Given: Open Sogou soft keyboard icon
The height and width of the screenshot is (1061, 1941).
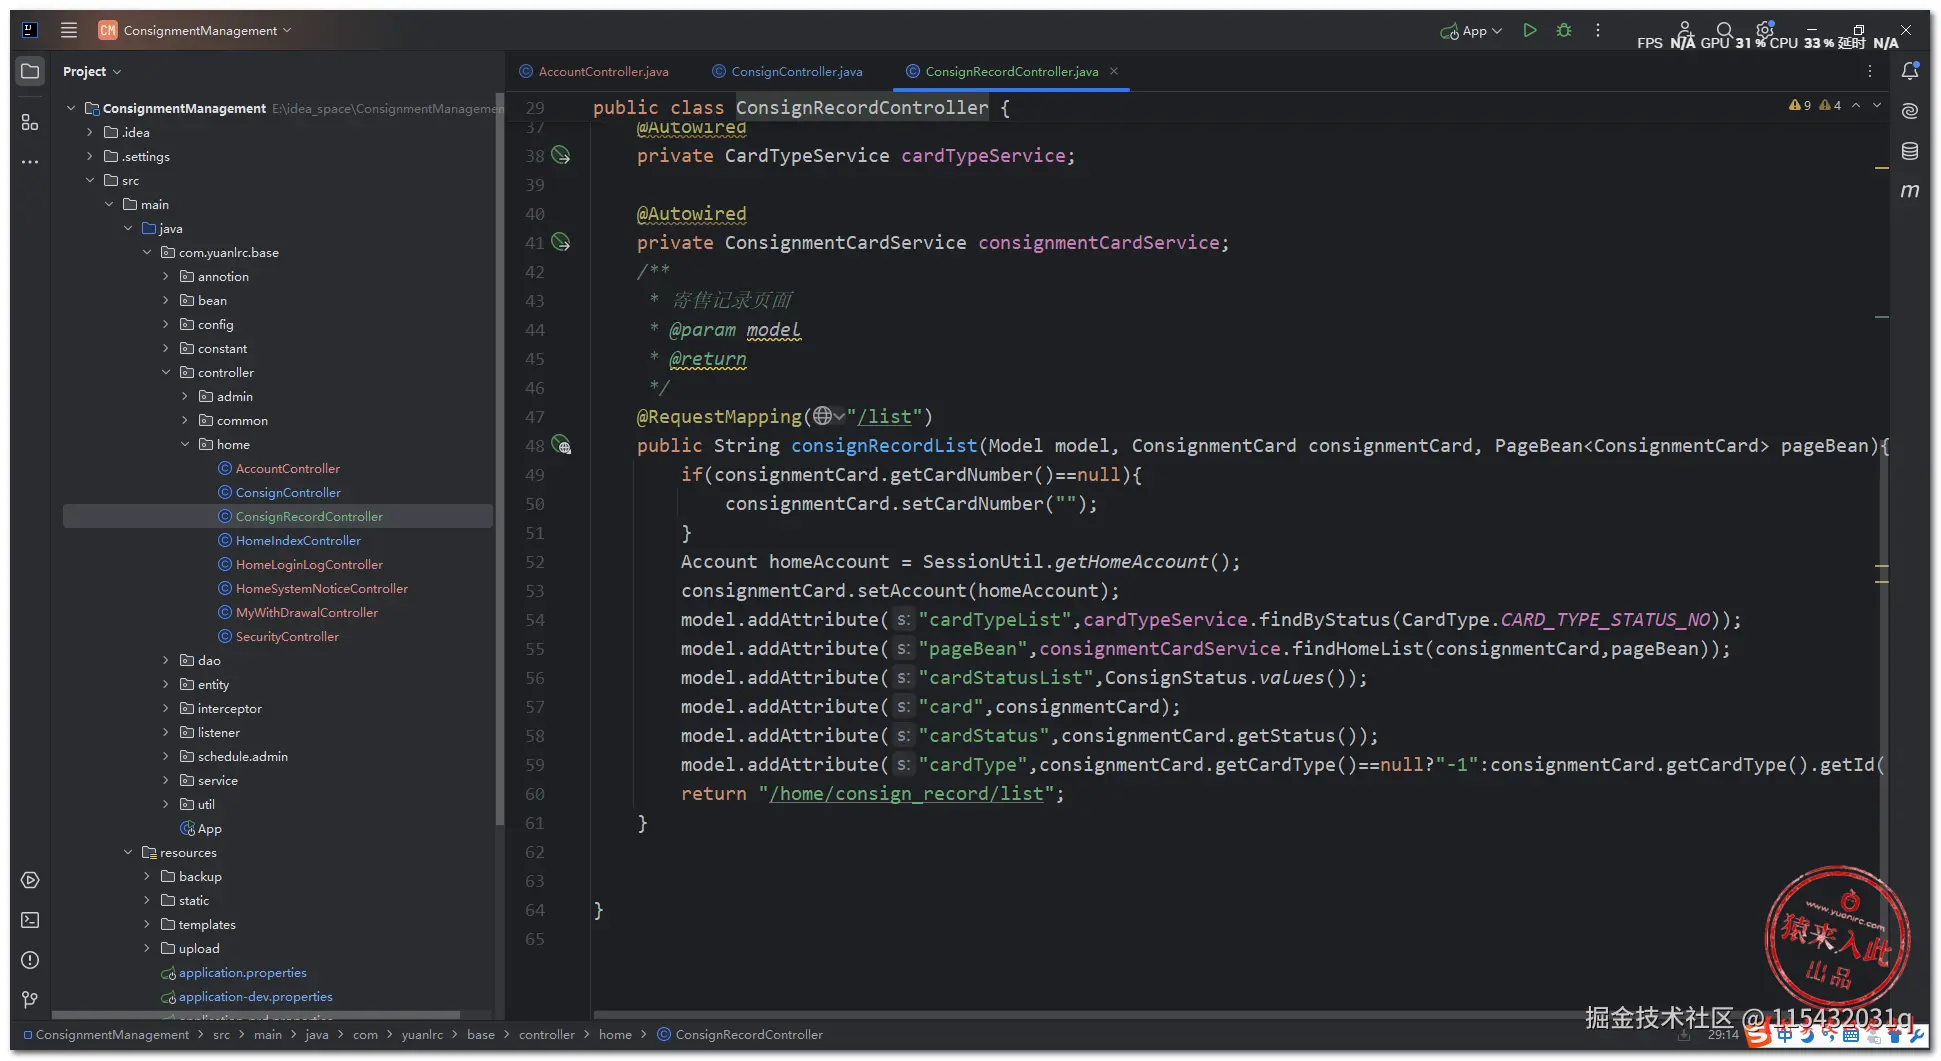Looking at the screenshot, I should tap(1851, 1036).
